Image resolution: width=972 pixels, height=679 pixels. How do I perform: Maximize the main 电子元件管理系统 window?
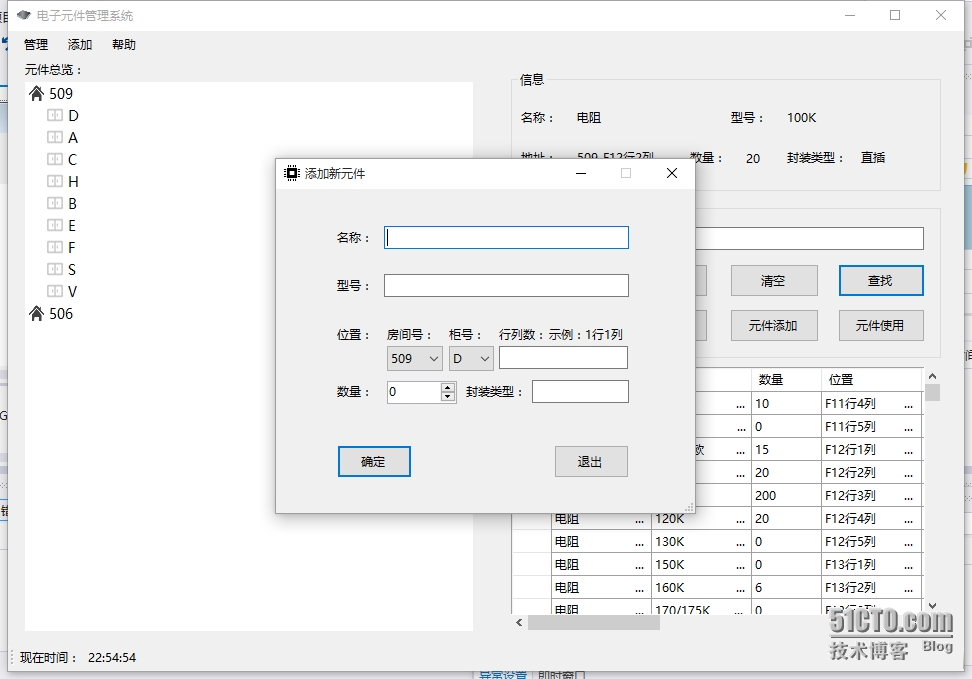coord(895,15)
